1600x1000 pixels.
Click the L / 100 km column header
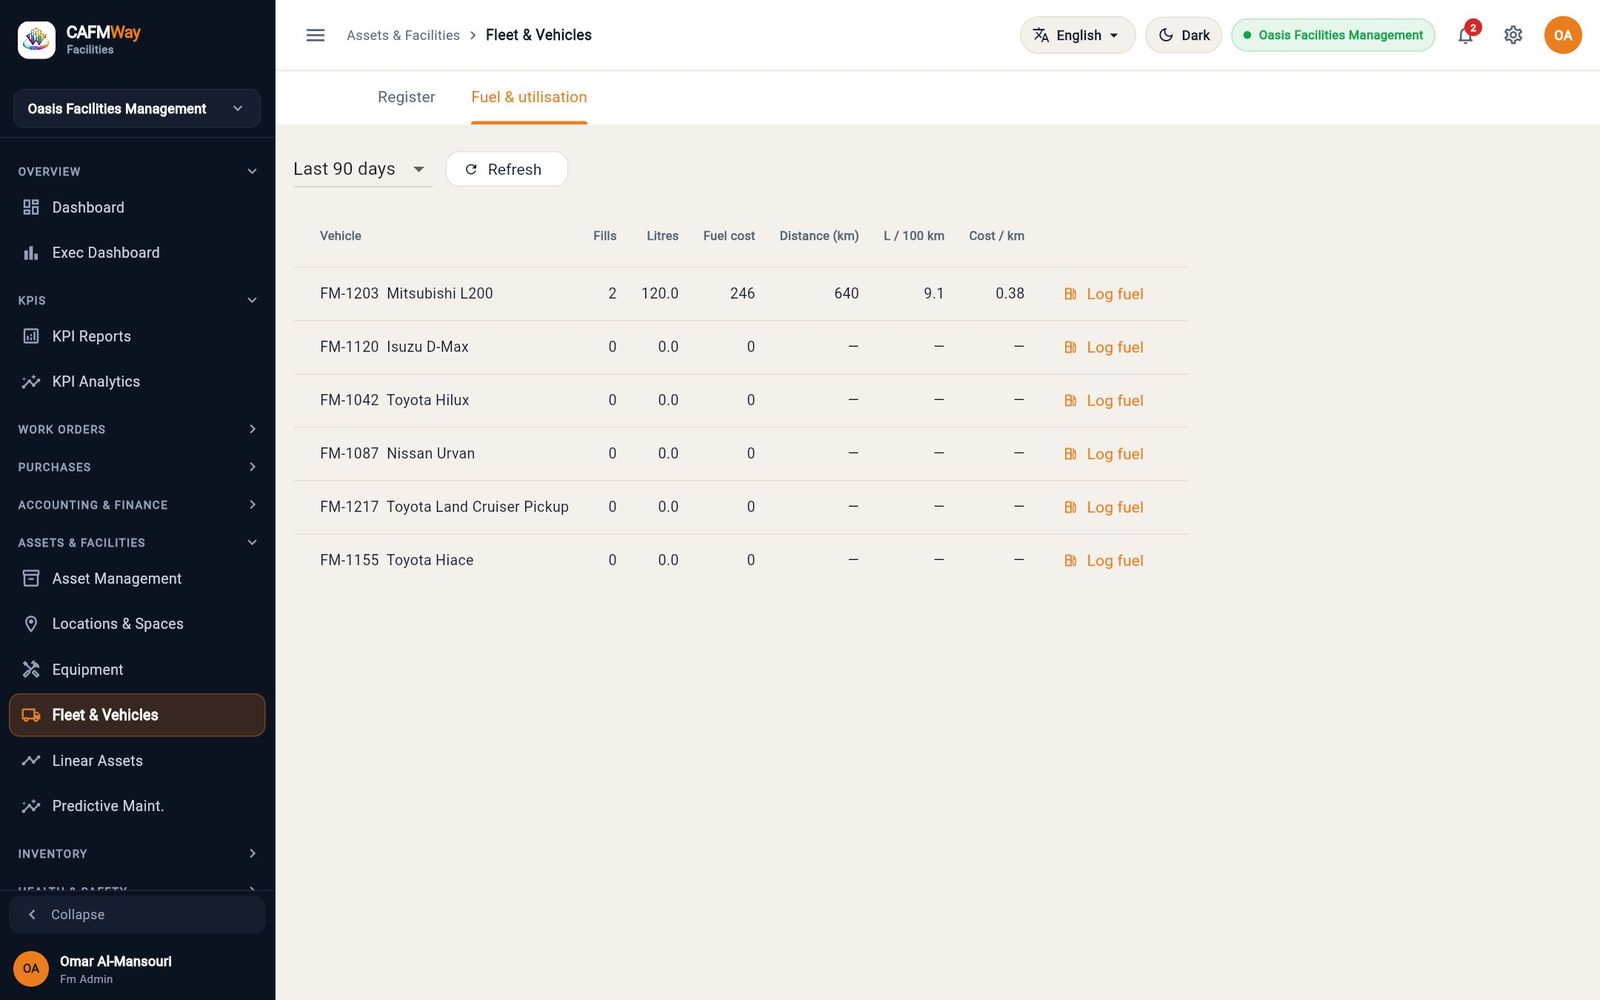click(x=914, y=236)
